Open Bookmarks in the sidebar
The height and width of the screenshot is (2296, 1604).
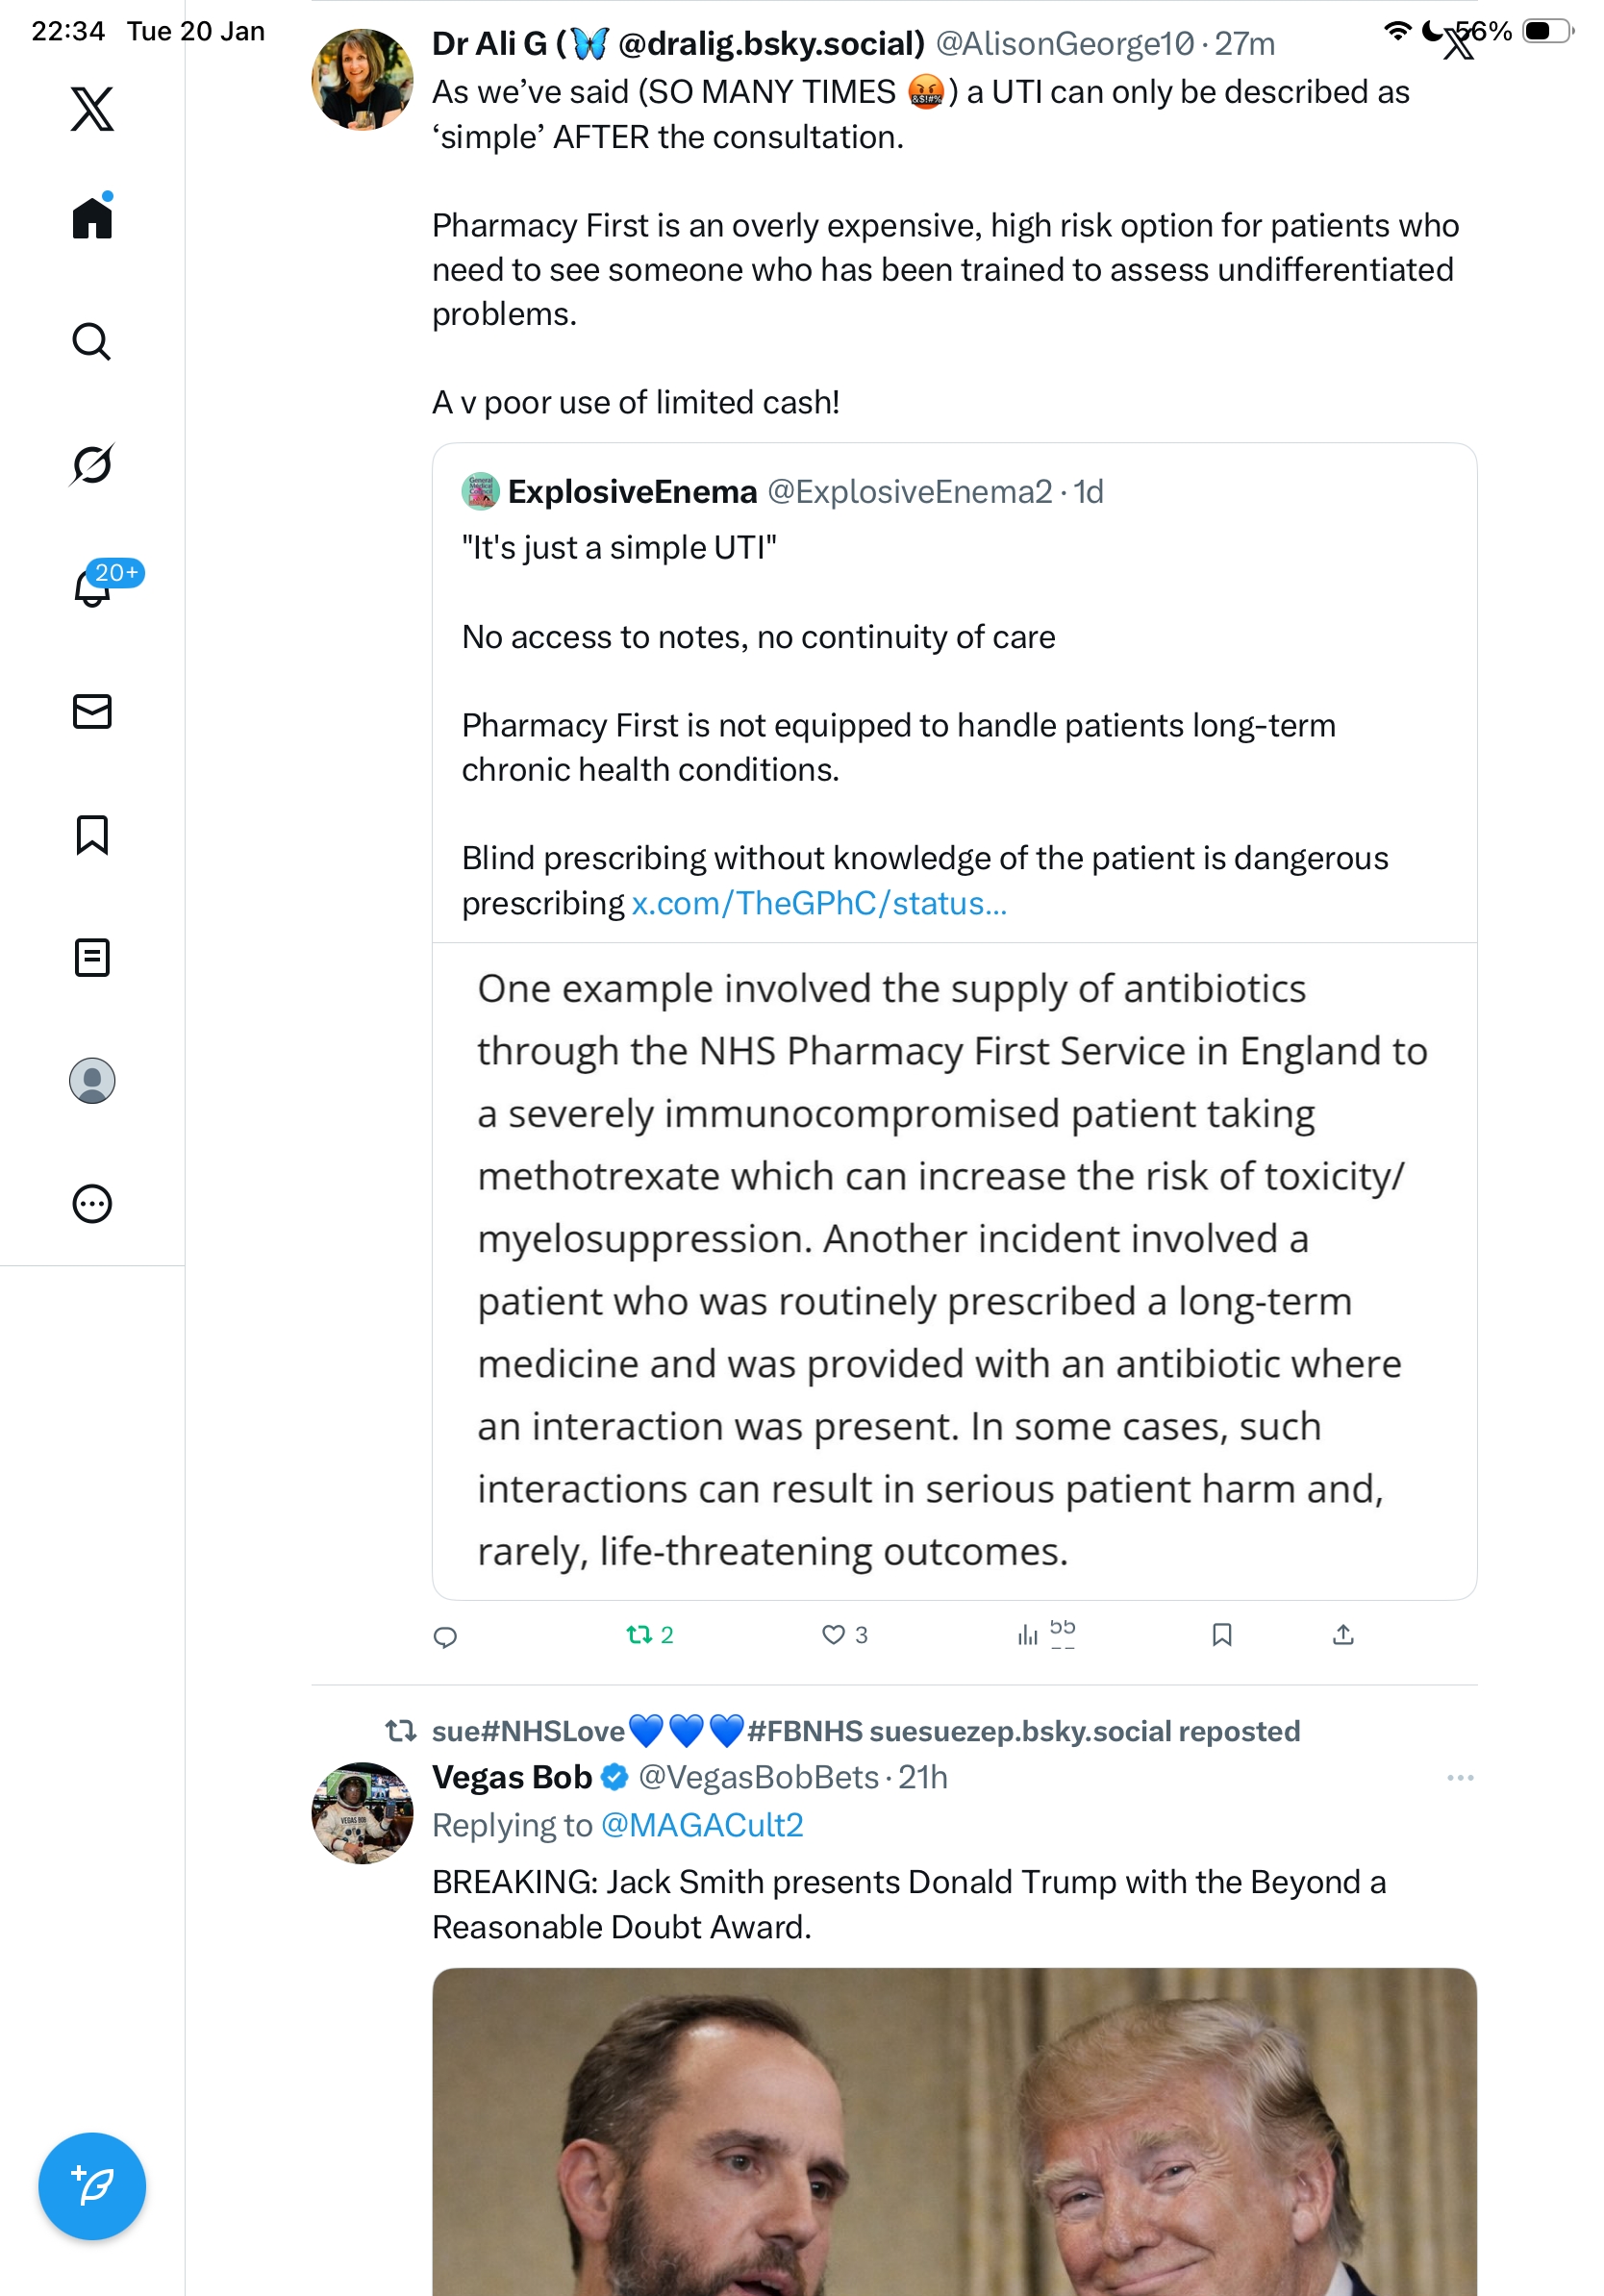pyautogui.click(x=92, y=835)
